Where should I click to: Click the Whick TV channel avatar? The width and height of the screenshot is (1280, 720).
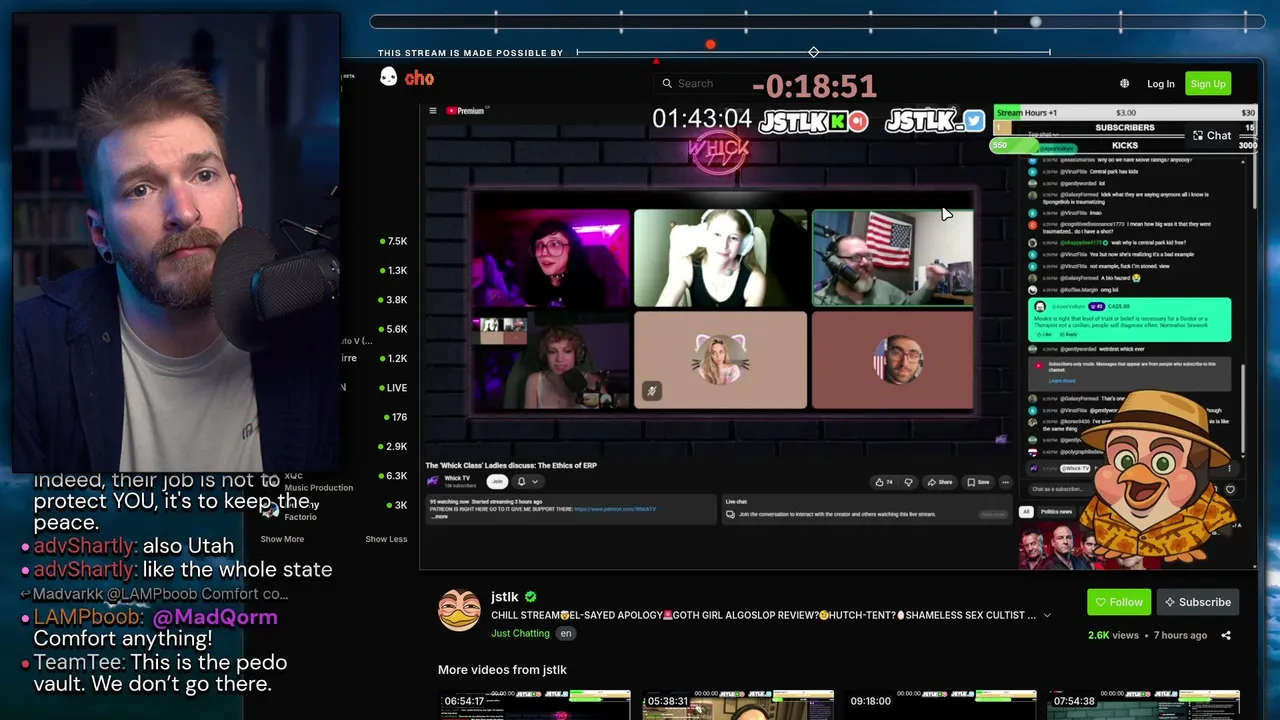click(x=433, y=481)
